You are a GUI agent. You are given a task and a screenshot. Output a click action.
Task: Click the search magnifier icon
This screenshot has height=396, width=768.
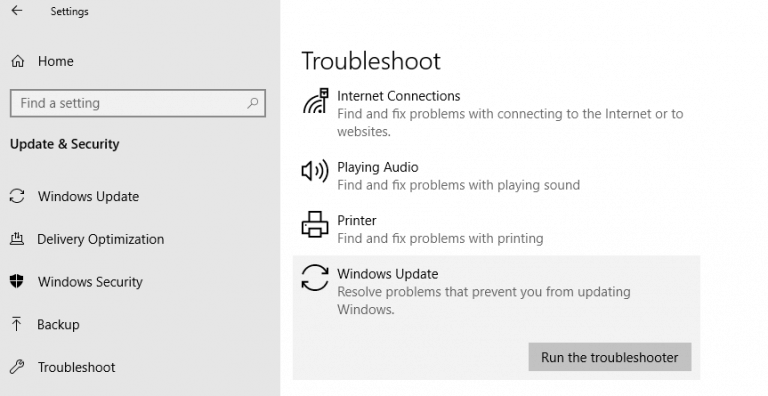point(252,103)
